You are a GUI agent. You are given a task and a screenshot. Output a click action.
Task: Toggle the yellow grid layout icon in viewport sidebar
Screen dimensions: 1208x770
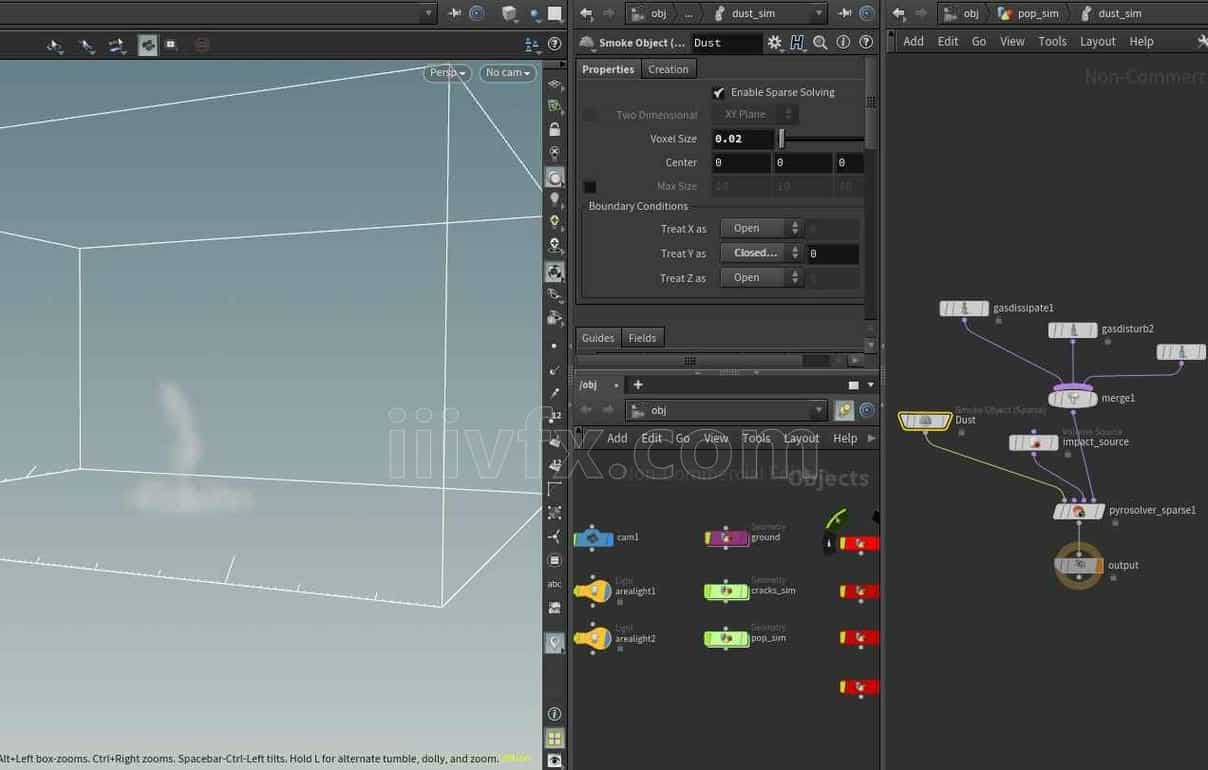555,738
